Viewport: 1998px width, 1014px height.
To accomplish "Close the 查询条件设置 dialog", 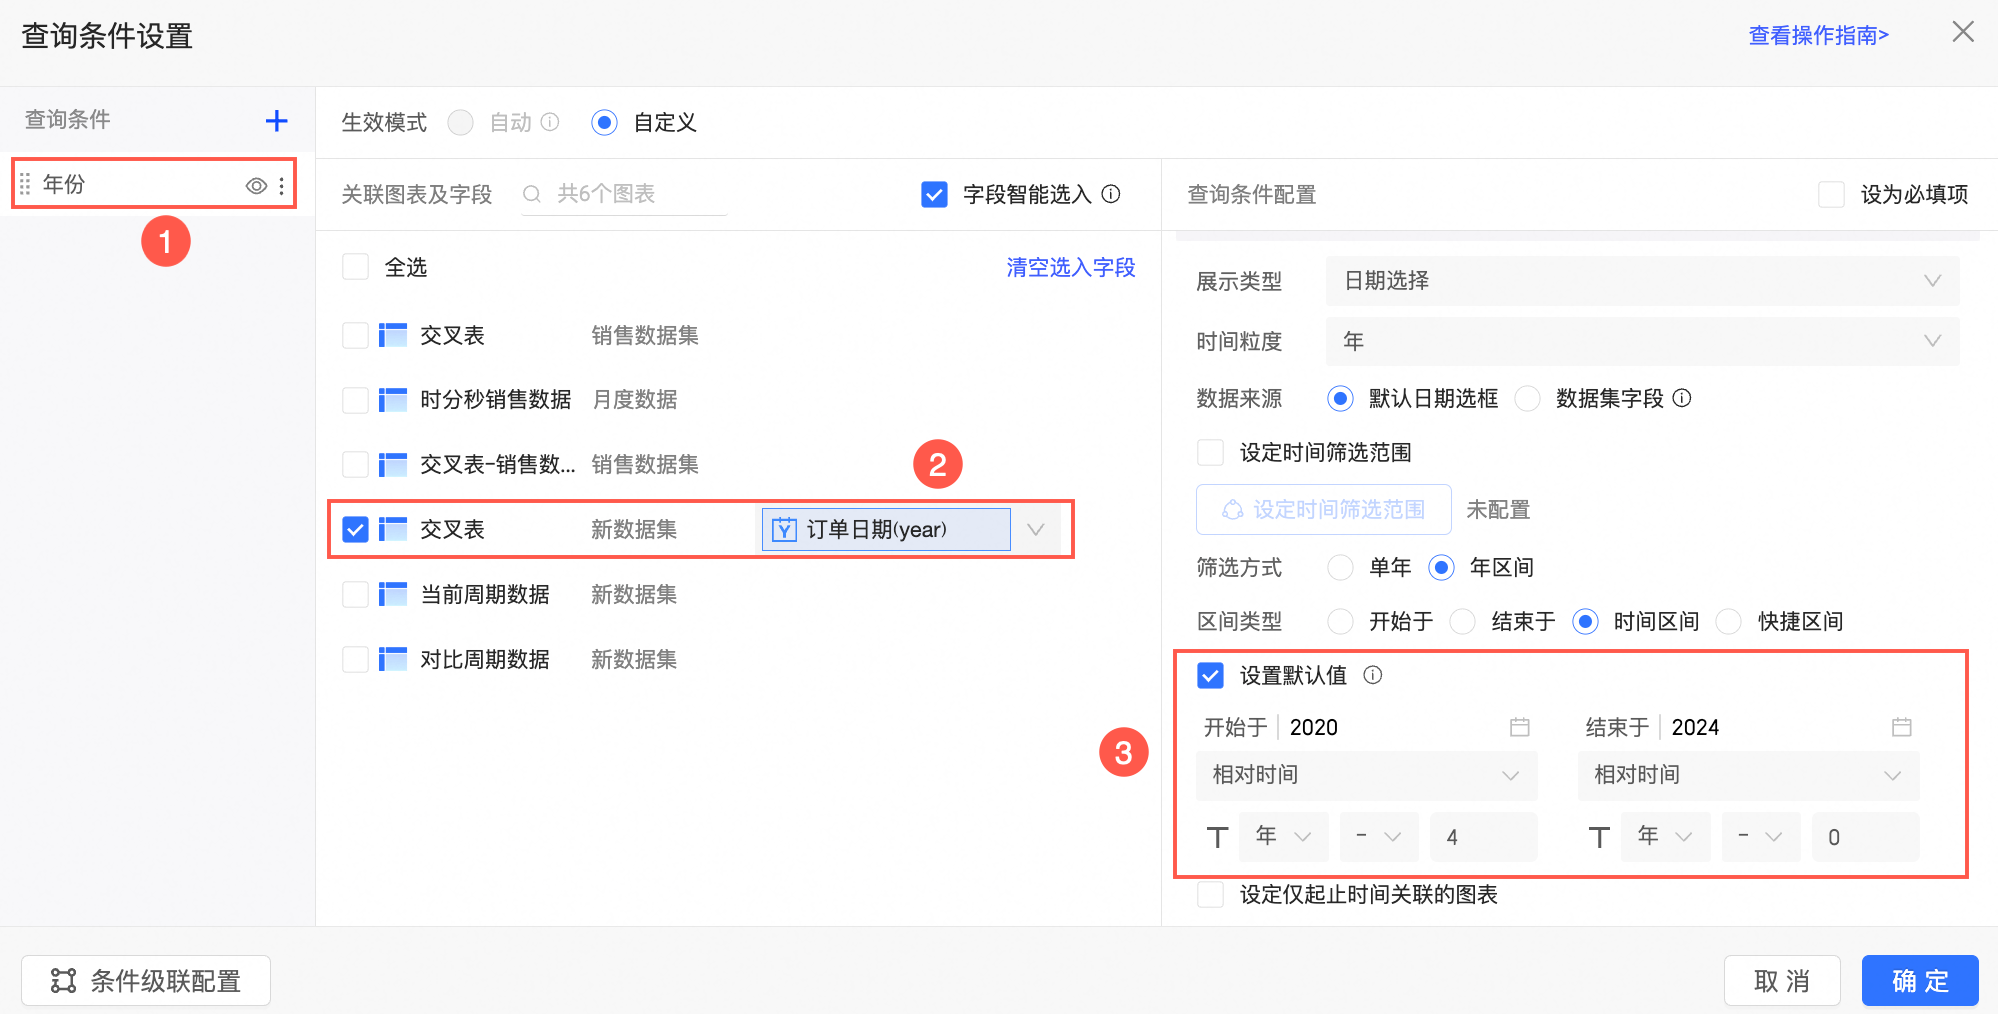I will coord(1963,32).
